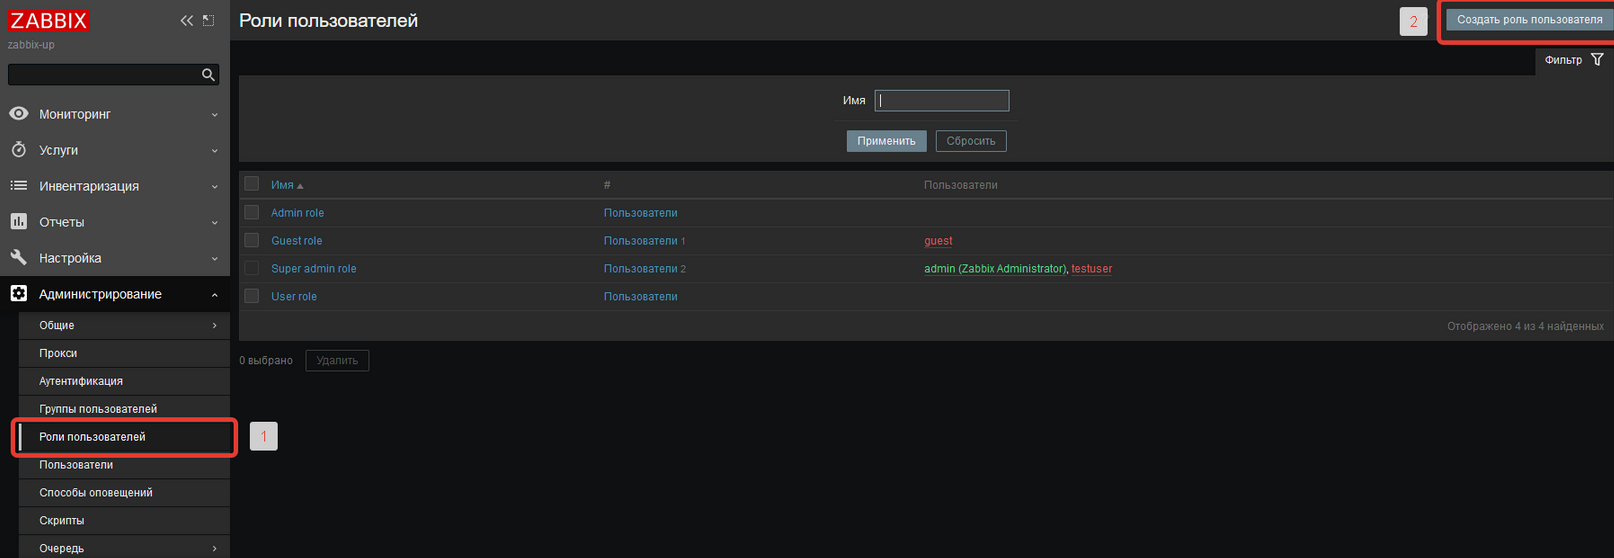Screen dimensions: 1614x558
Task: Expand the Инвентаризация menu chevron
Action: tap(214, 187)
